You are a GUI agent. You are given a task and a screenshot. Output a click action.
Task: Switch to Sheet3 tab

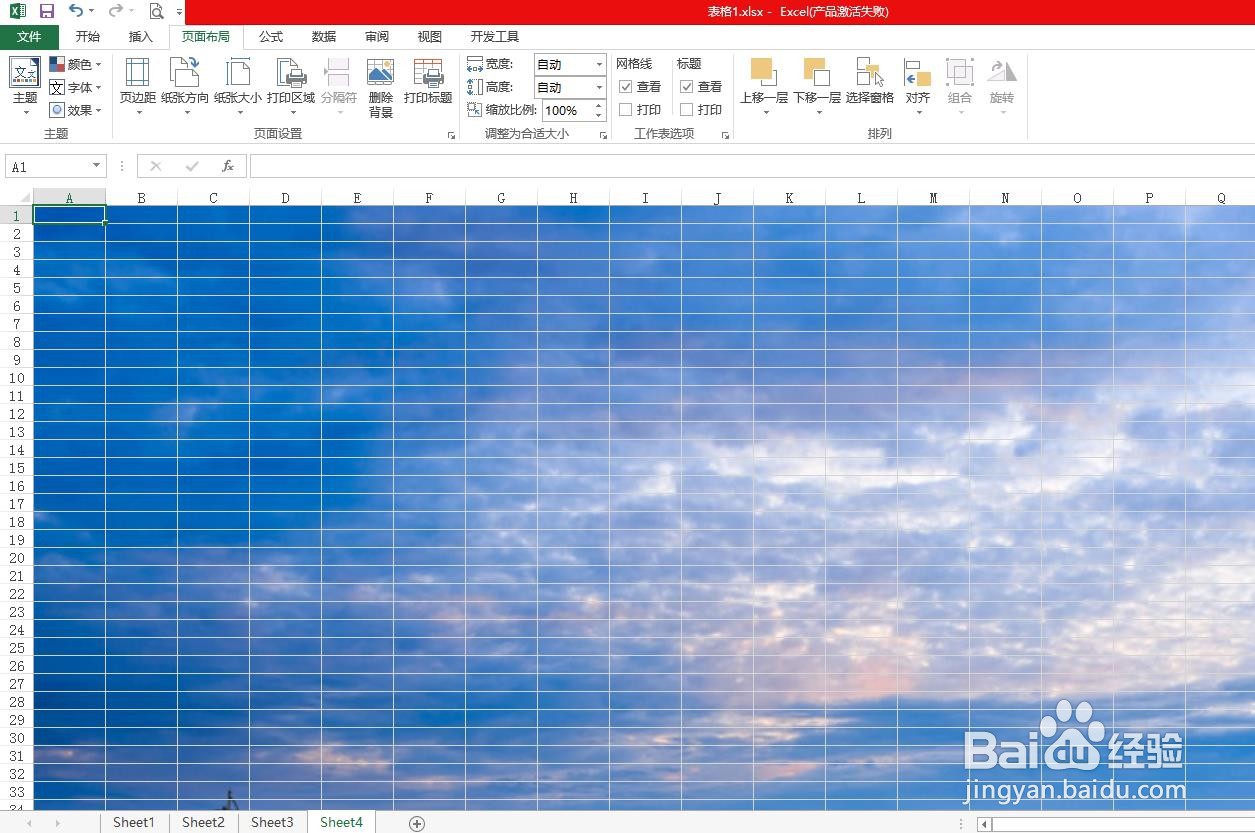(x=272, y=822)
